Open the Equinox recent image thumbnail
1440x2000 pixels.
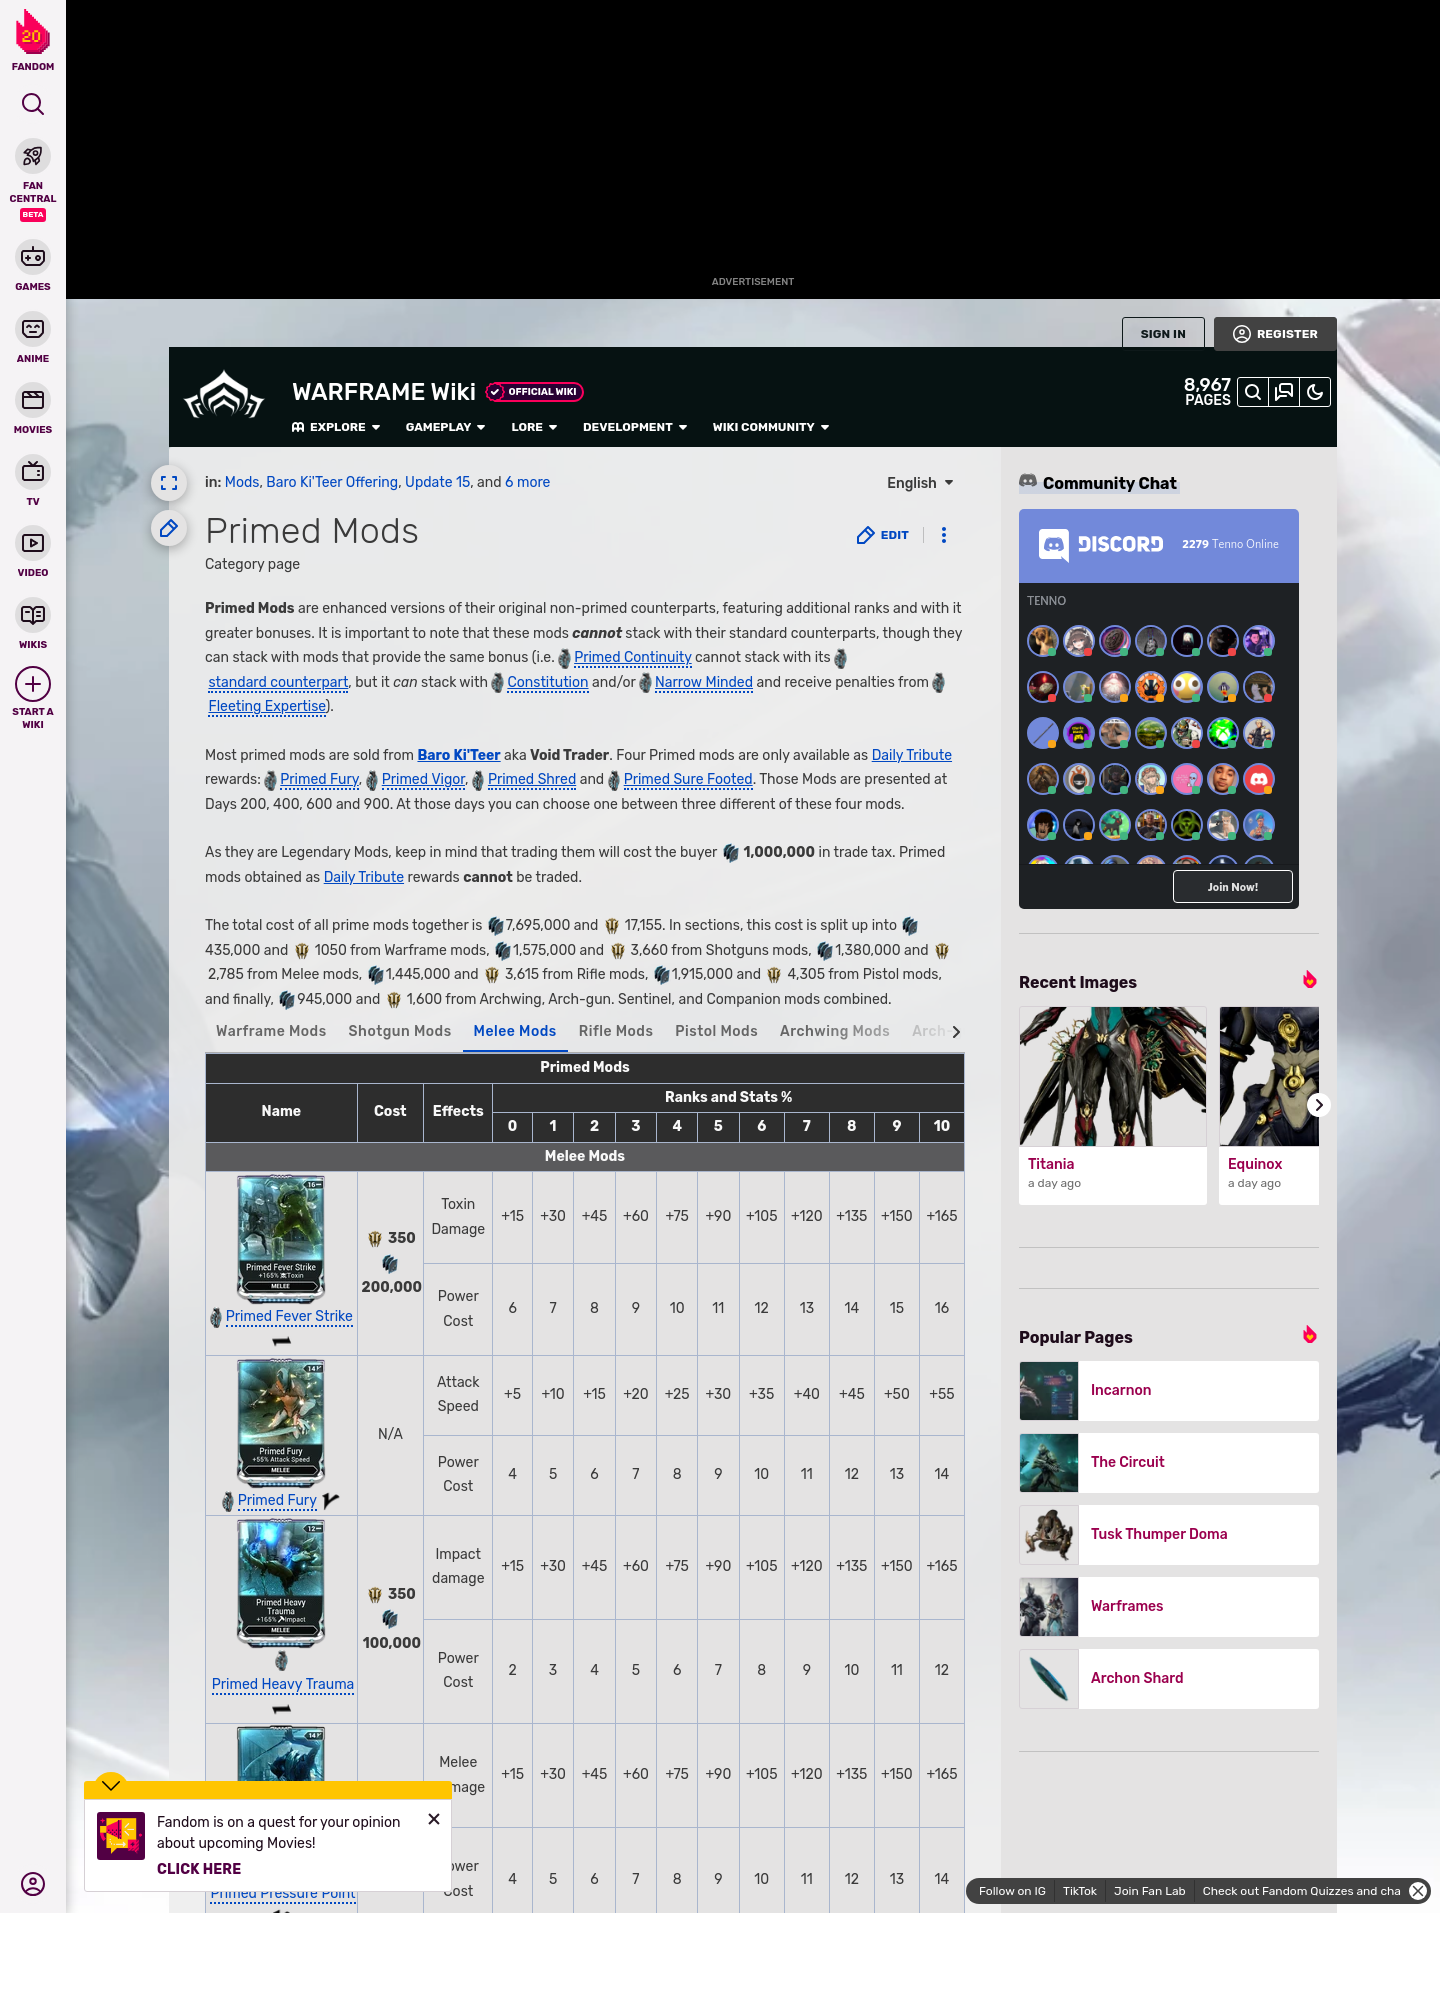click(x=1269, y=1076)
